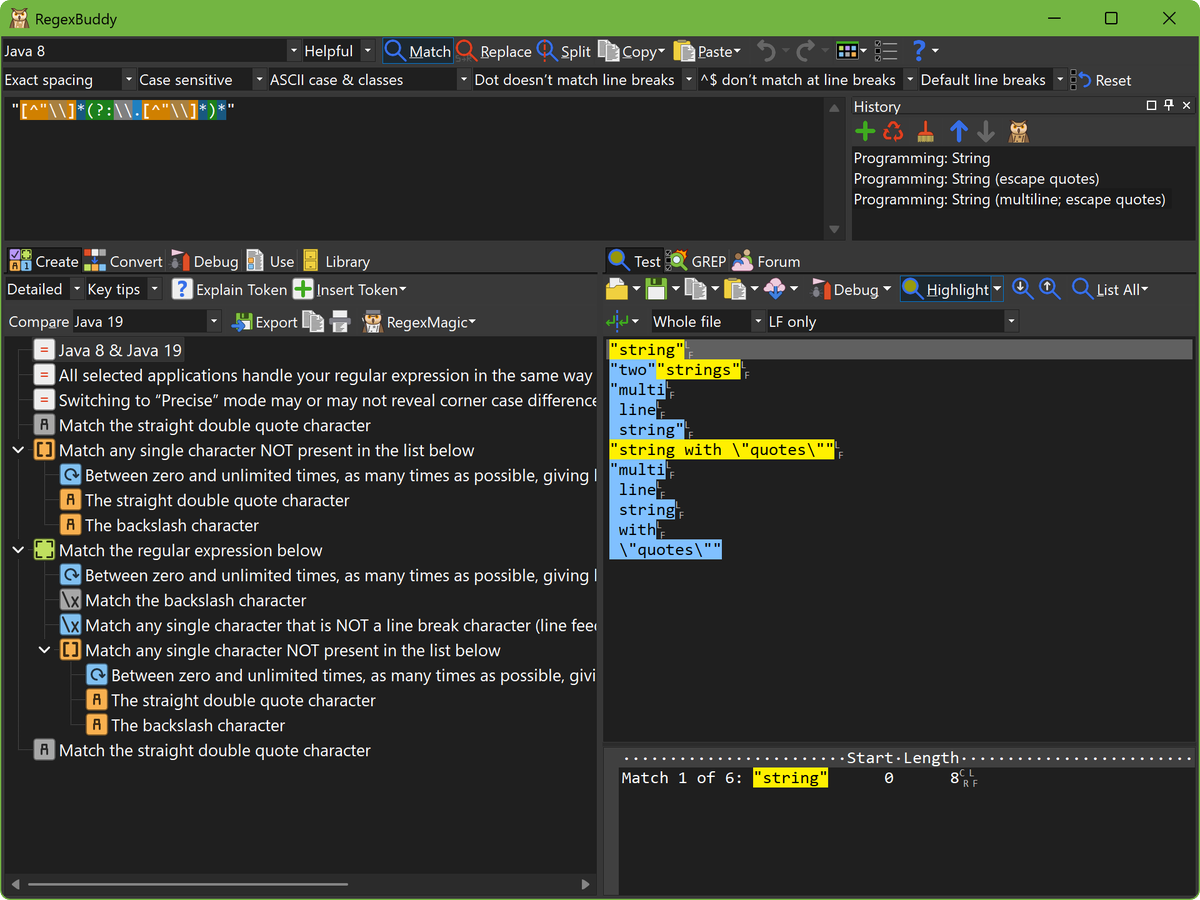Move history item up with blue arrow
This screenshot has width=1200, height=900.
(959, 132)
